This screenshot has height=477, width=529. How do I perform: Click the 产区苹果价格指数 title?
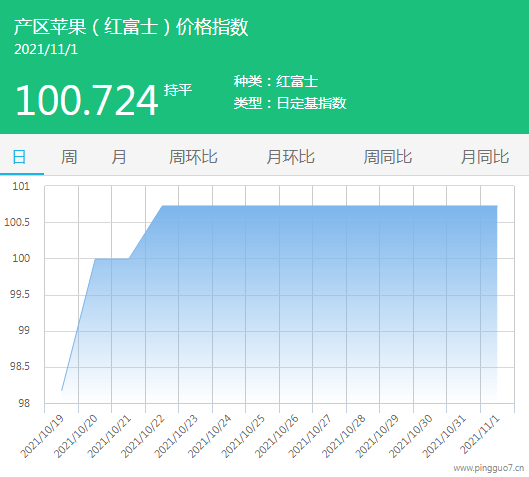131,27
